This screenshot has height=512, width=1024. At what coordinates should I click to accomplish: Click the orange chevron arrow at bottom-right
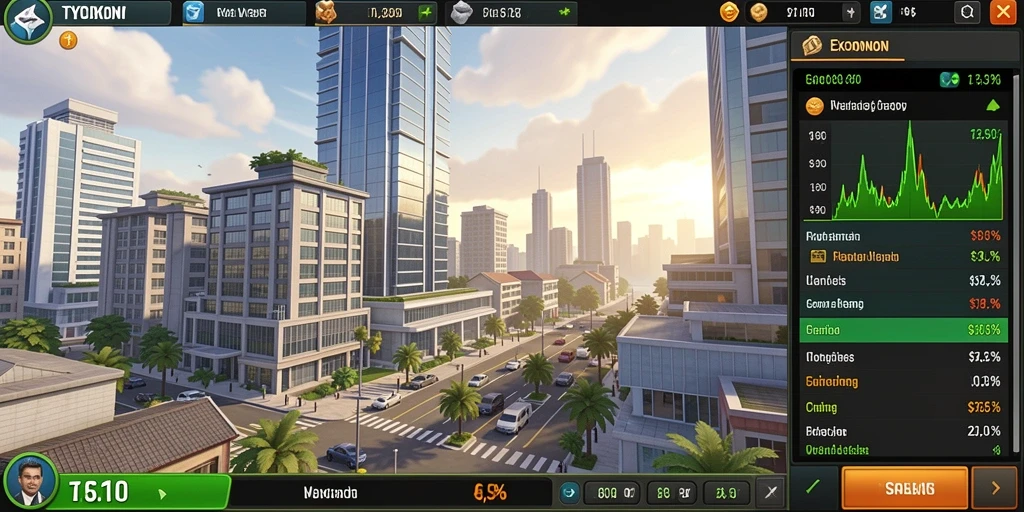point(995,488)
